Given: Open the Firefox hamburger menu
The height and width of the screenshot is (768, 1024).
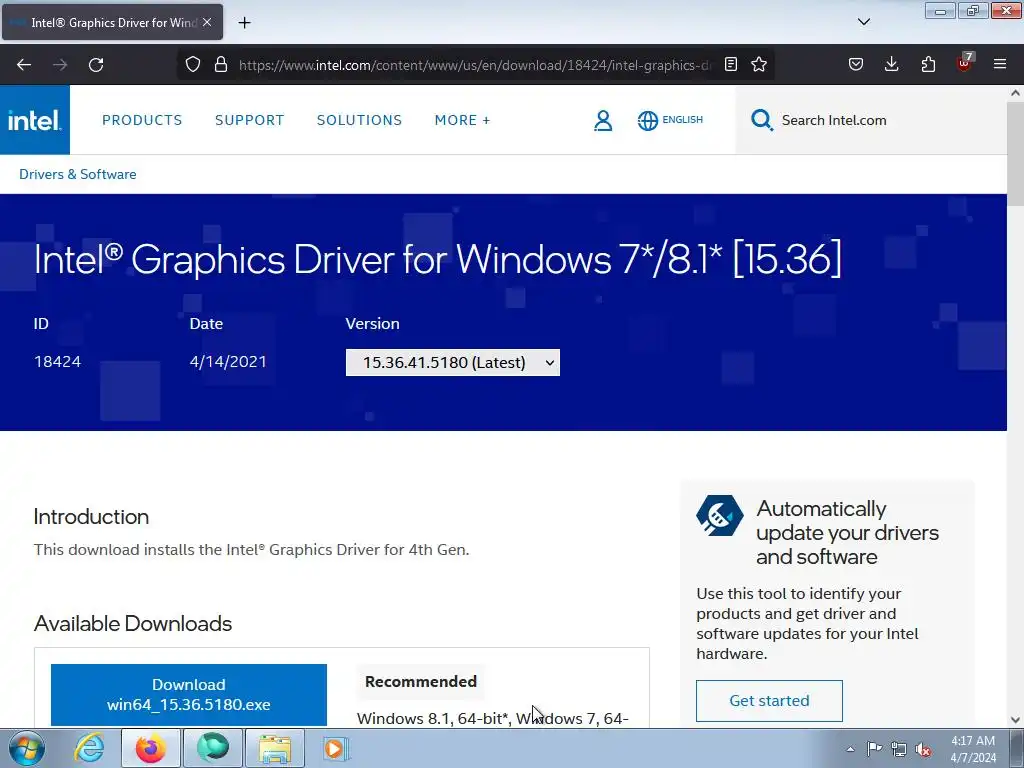Looking at the screenshot, I should 1000,64.
